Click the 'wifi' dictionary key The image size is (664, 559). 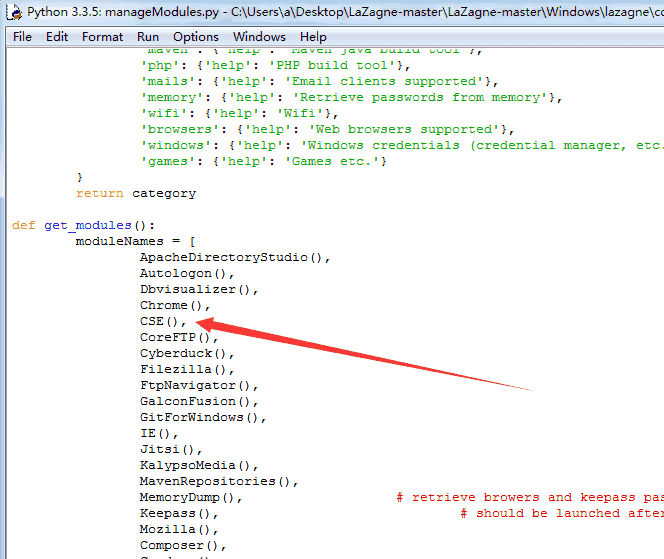[163, 113]
